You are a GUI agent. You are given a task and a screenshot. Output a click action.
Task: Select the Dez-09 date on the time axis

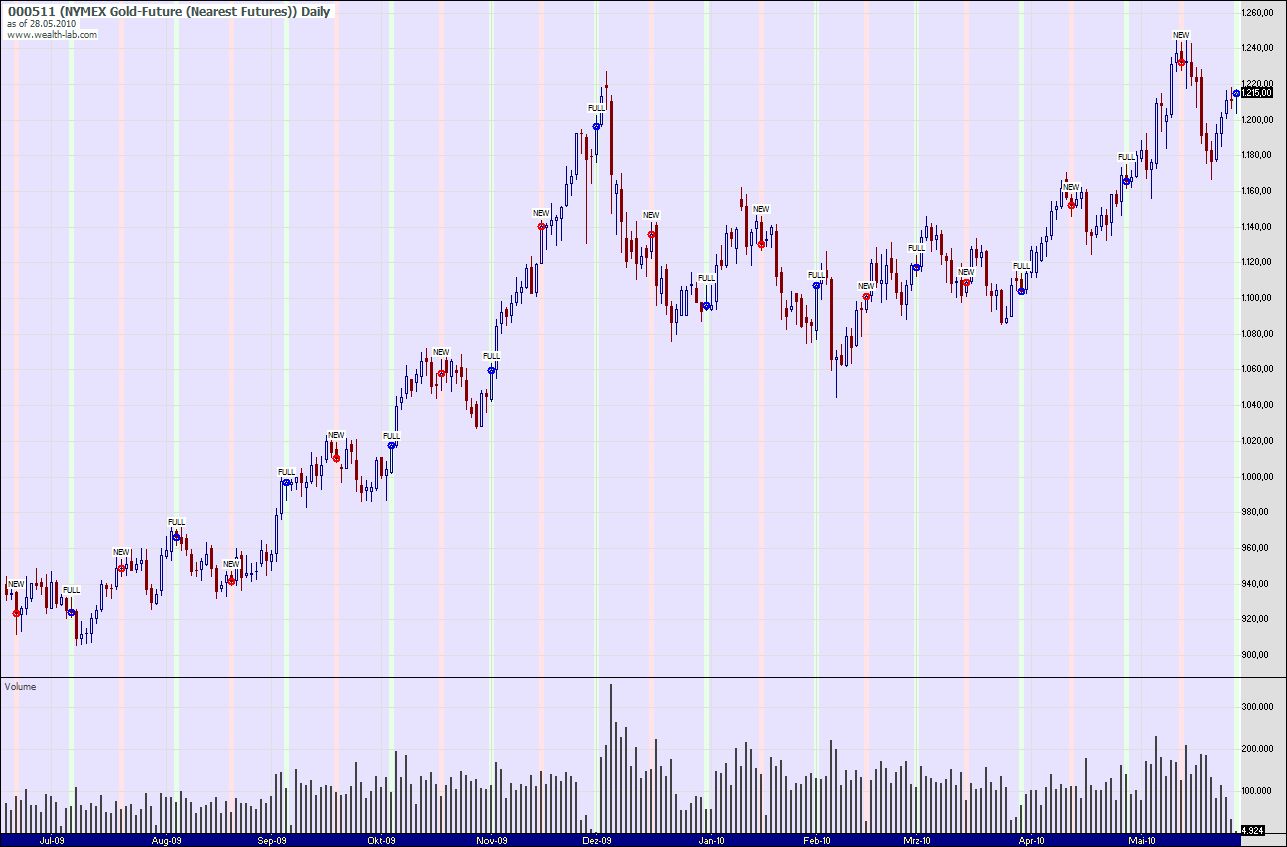[x=598, y=840]
